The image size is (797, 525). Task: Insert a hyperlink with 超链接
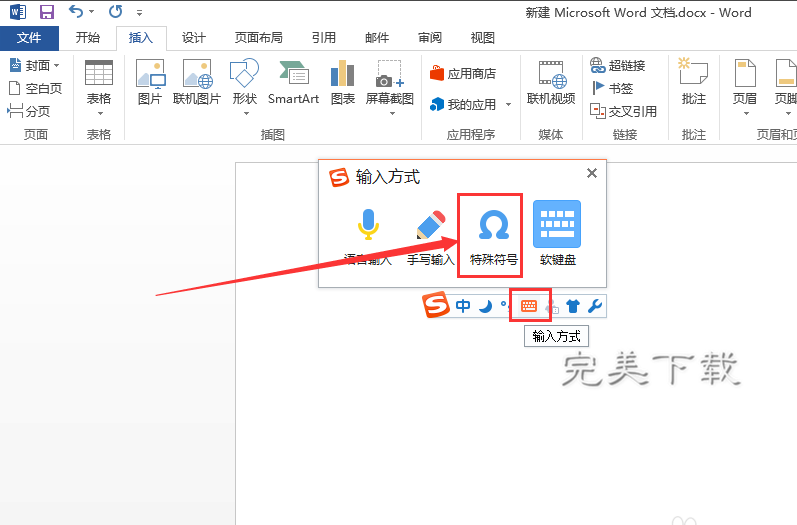[x=618, y=65]
